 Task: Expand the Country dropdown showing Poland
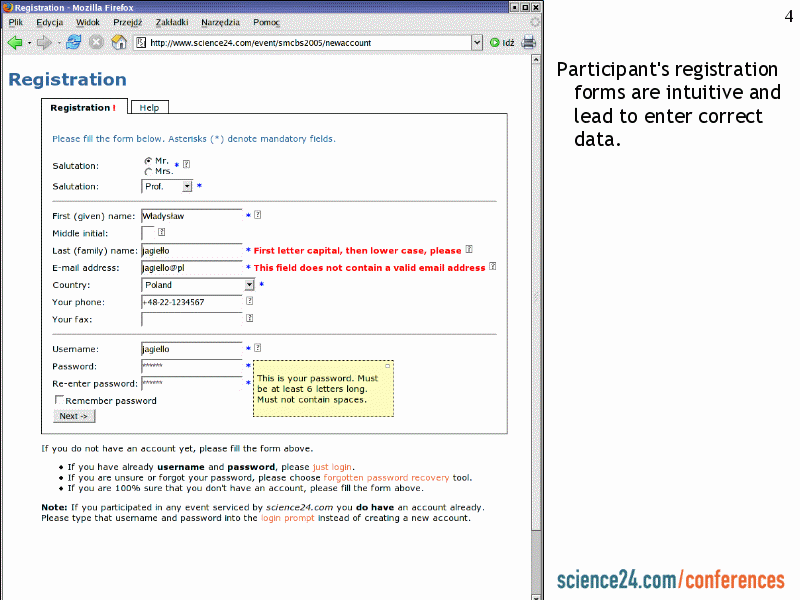(249, 285)
